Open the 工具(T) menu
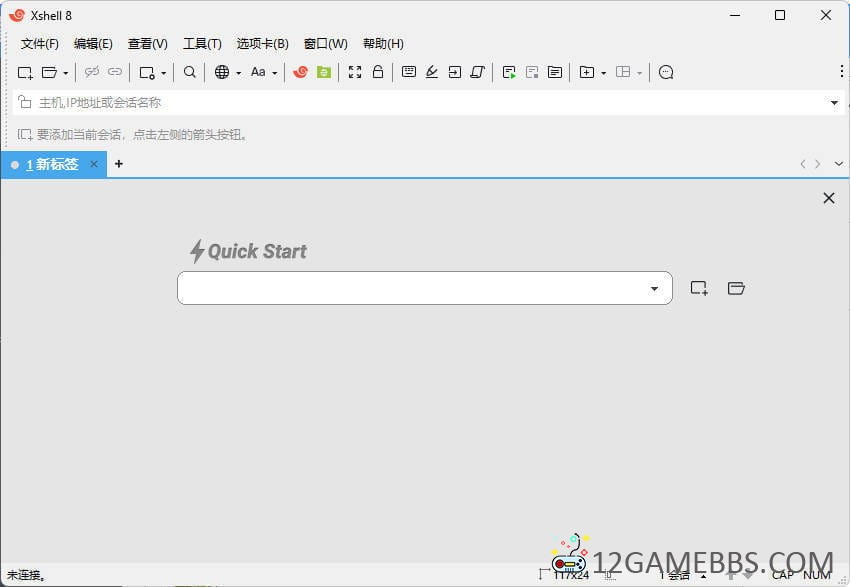 (x=202, y=44)
